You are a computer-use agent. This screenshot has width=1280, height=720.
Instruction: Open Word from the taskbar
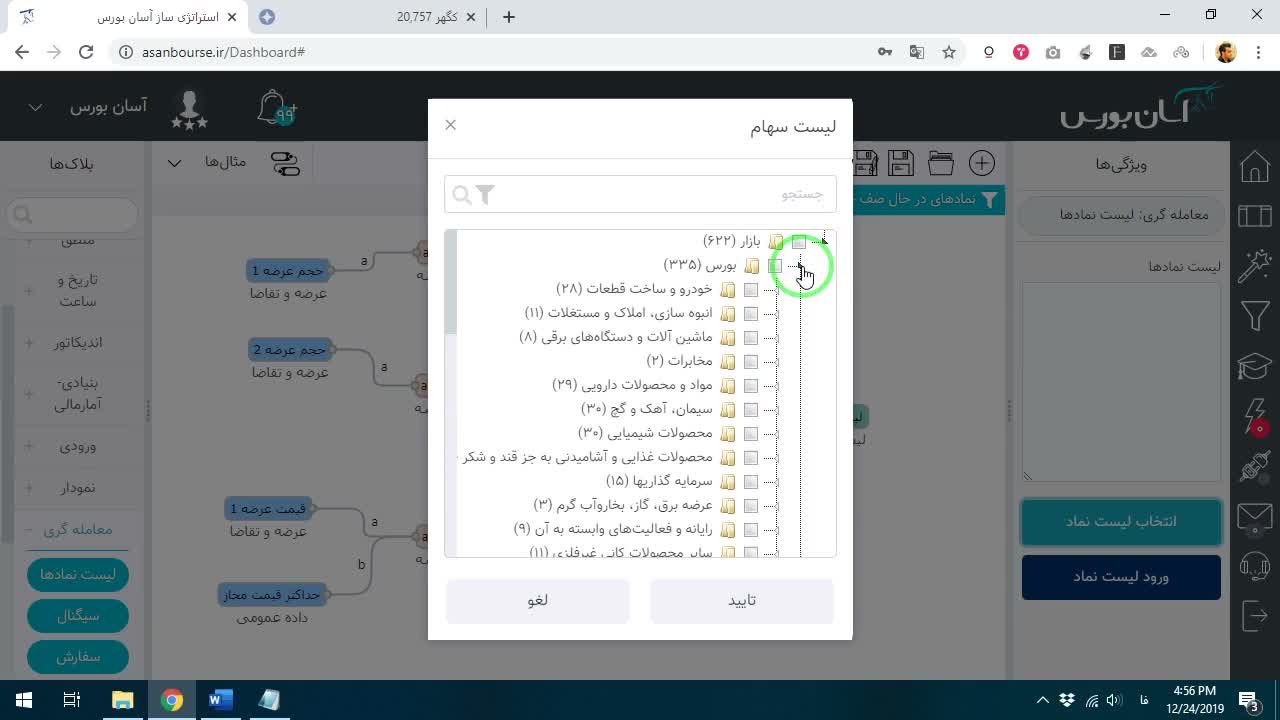tap(220, 700)
